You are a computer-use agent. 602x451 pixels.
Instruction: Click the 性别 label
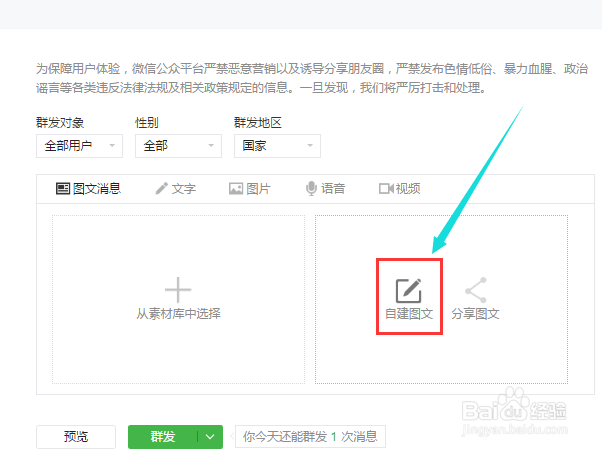(x=147, y=123)
